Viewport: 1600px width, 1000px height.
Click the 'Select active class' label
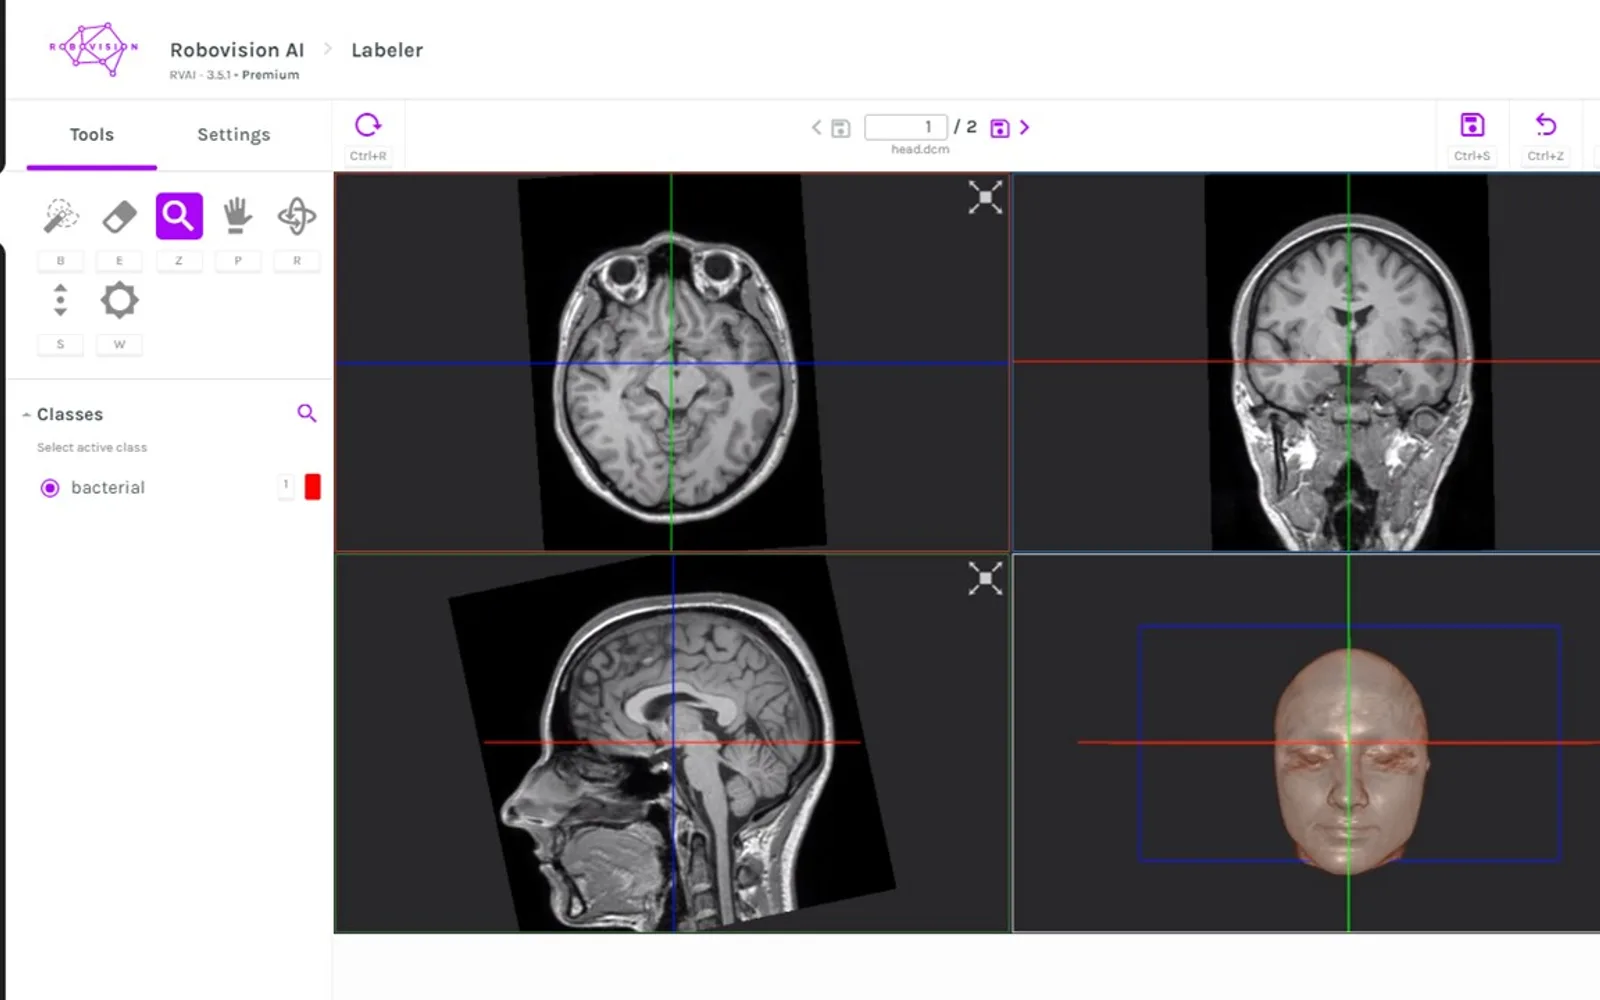click(92, 447)
